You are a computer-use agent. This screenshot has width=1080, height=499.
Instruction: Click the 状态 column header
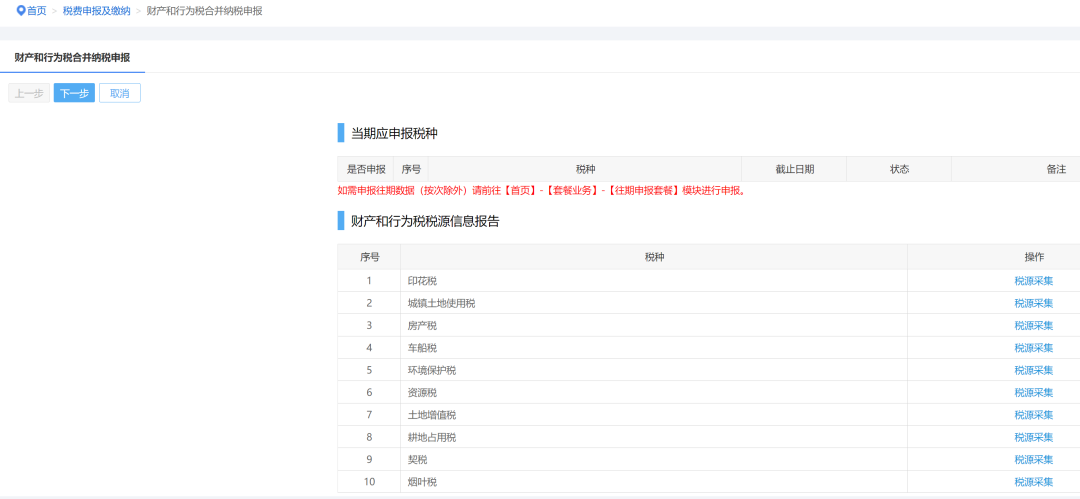(x=899, y=170)
